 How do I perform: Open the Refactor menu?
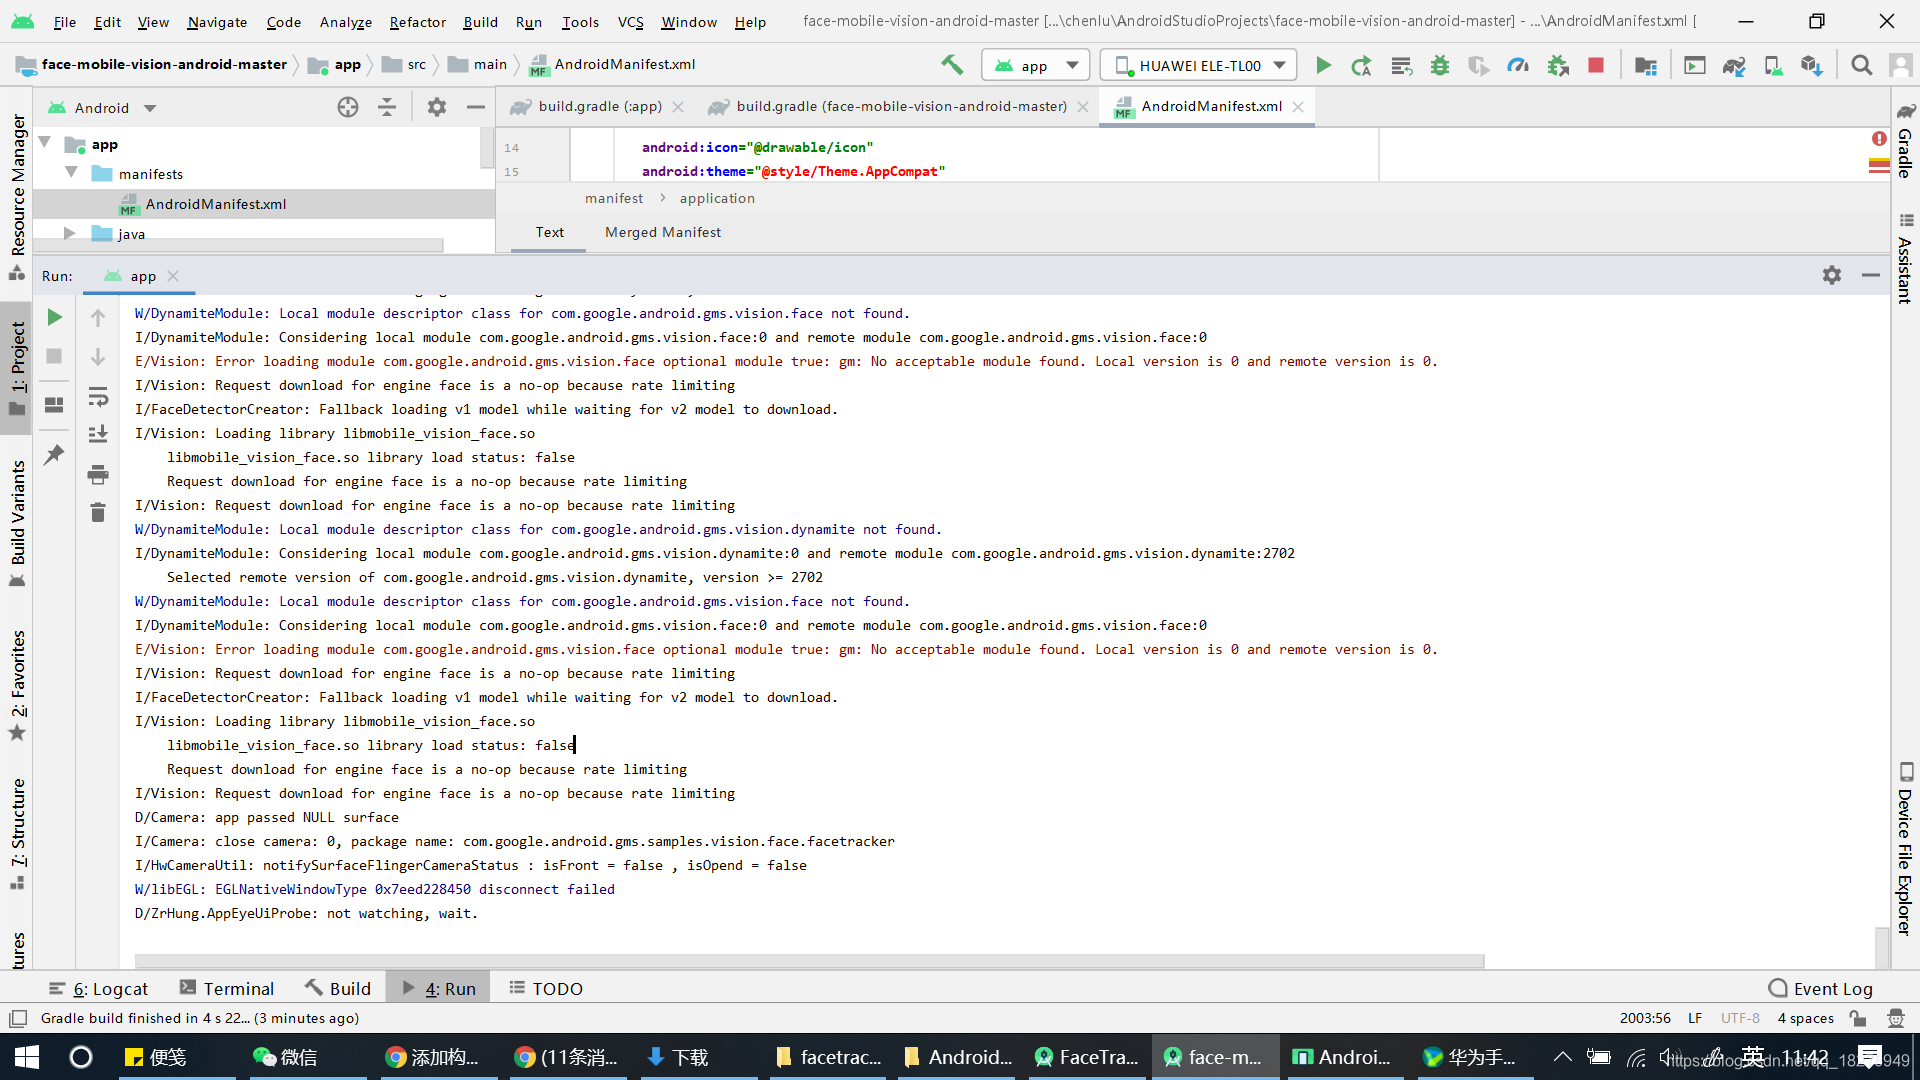click(417, 22)
